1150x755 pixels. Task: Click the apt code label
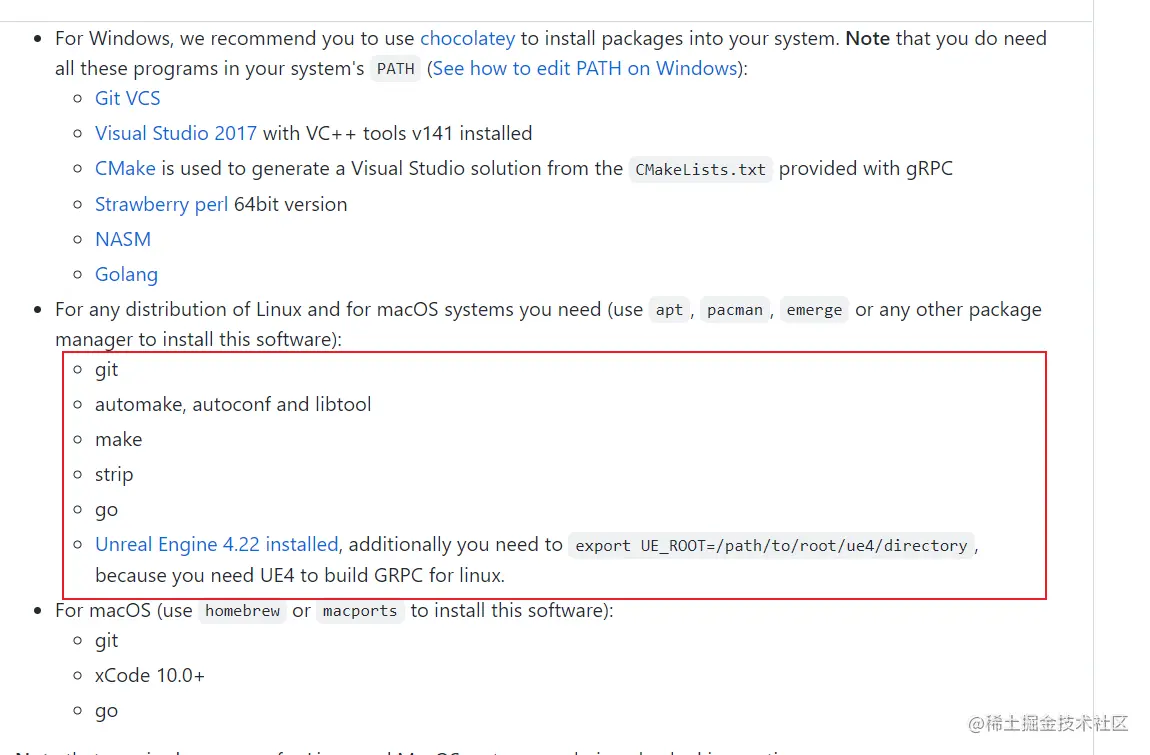pos(669,310)
